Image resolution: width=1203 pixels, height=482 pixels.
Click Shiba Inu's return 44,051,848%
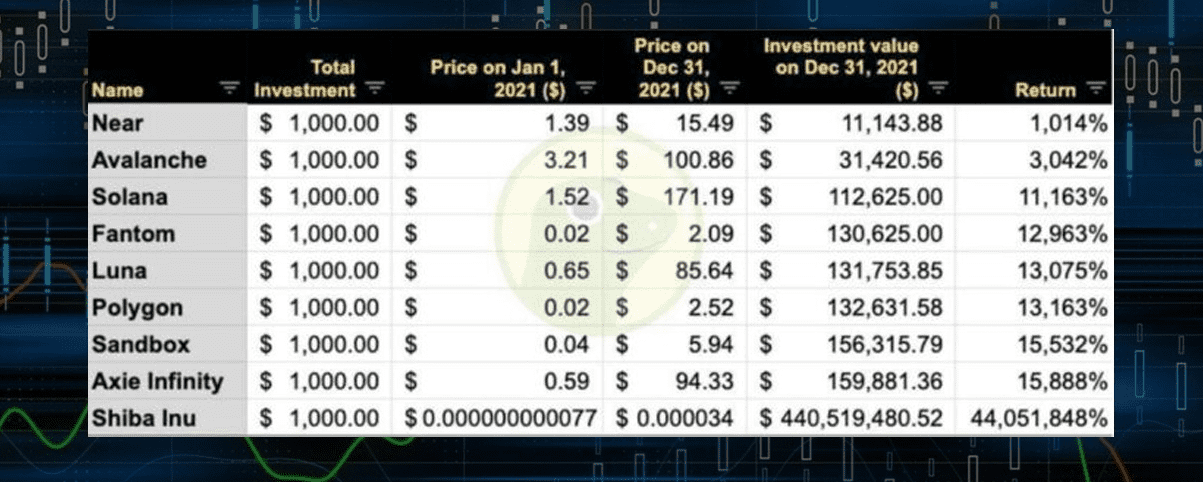[1037, 418]
